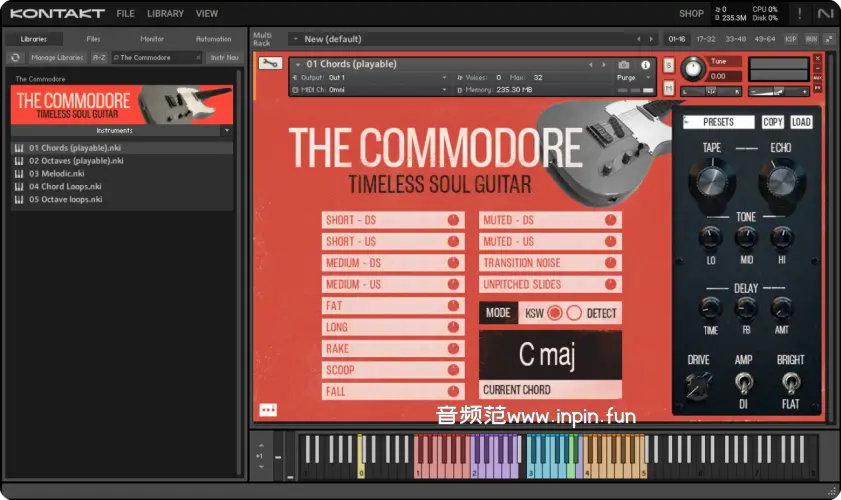Open the FILE menu
This screenshot has width=841, height=500.
tap(126, 13)
